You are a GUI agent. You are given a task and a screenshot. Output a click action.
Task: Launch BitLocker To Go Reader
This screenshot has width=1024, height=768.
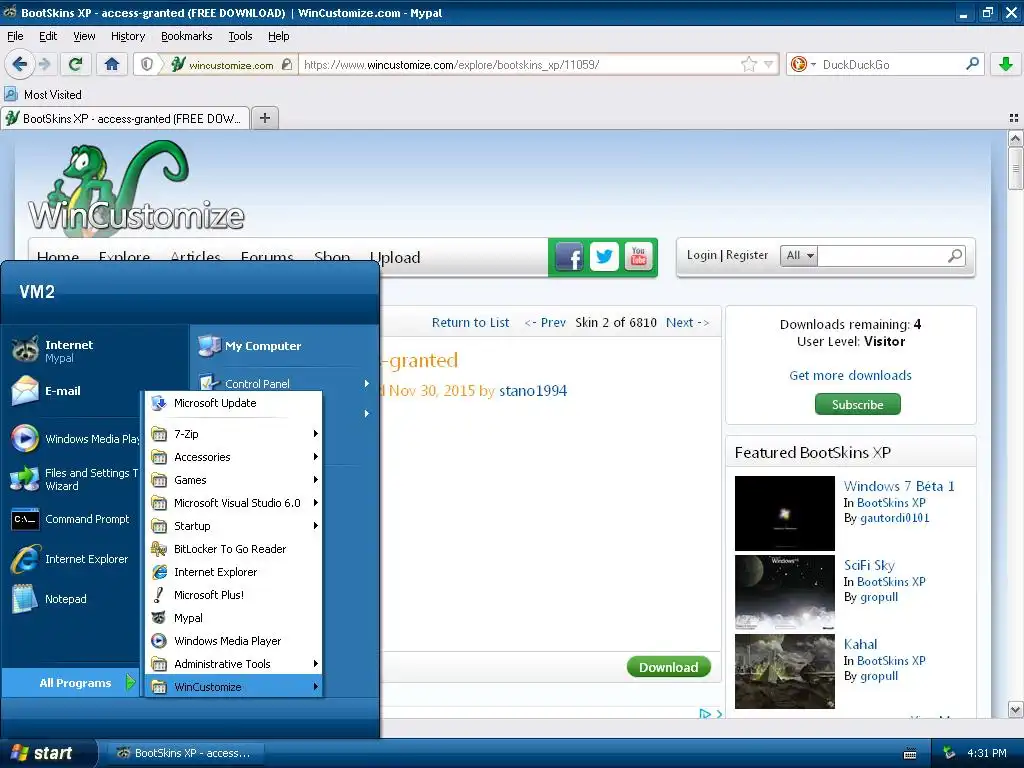(x=233, y=549)
